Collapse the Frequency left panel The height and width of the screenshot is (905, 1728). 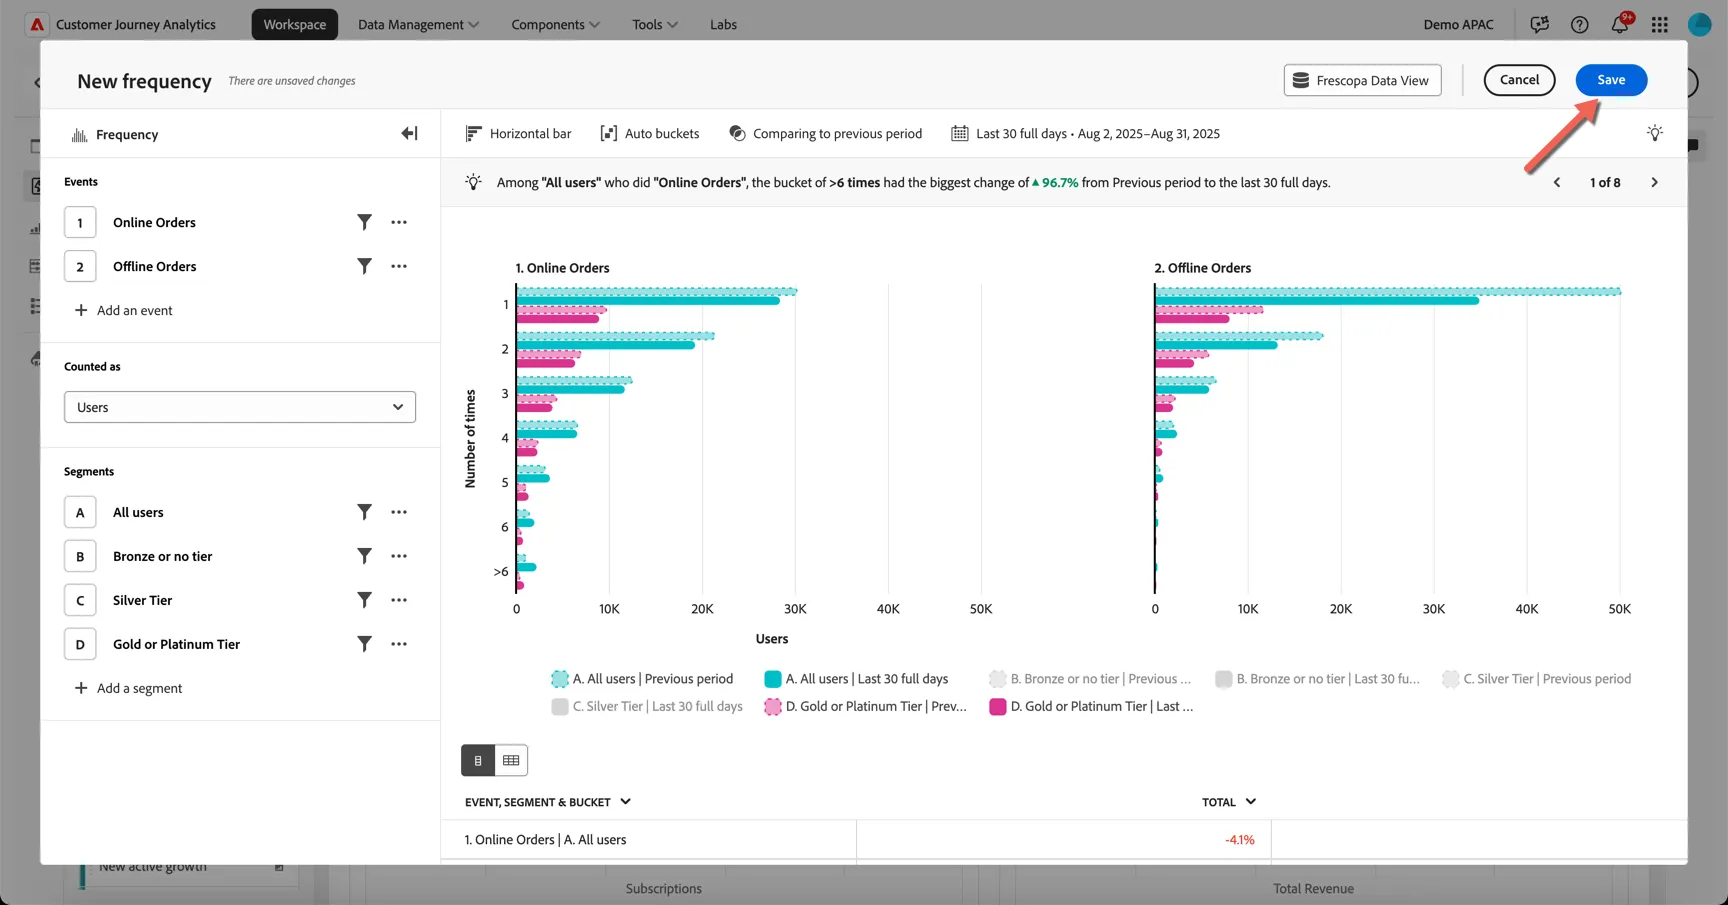click(x=409, y=133)
